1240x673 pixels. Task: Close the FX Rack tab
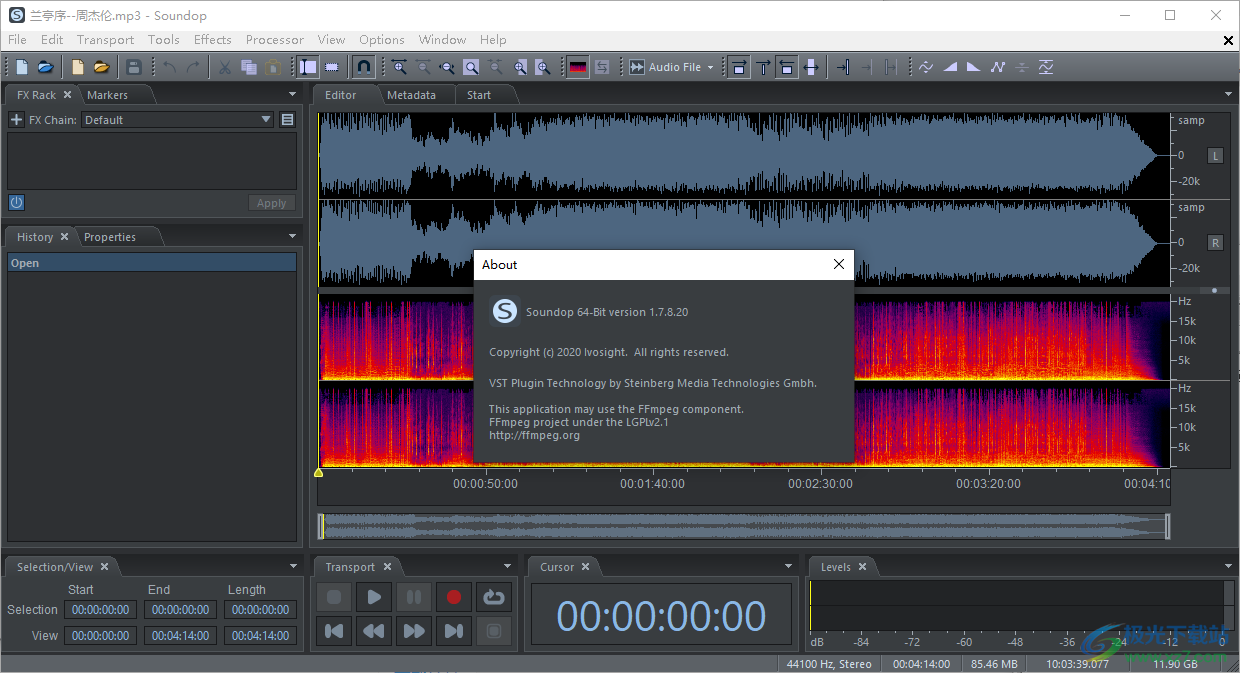[x=67, y=95]
